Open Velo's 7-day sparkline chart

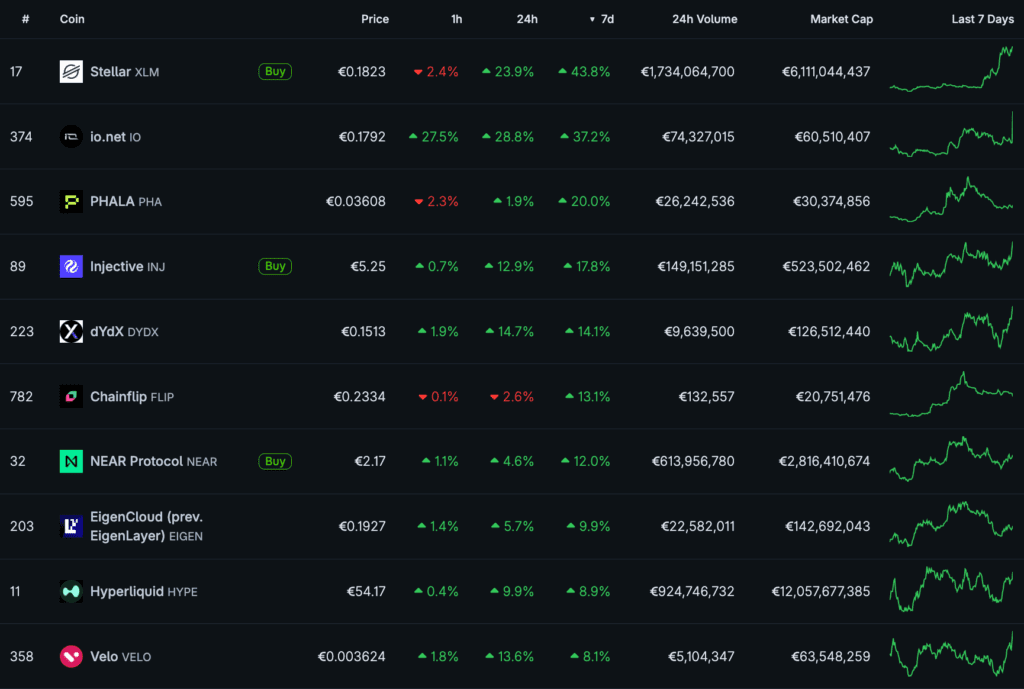point(952,654)
